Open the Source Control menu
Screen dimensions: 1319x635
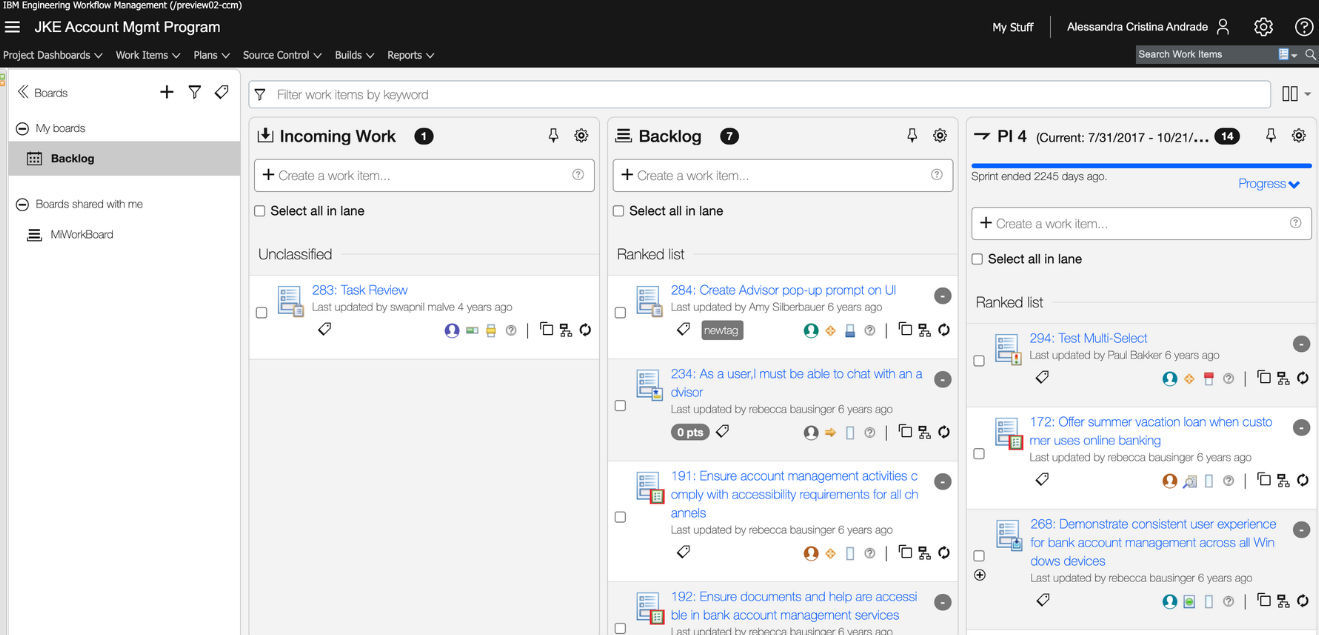point(281,55)
